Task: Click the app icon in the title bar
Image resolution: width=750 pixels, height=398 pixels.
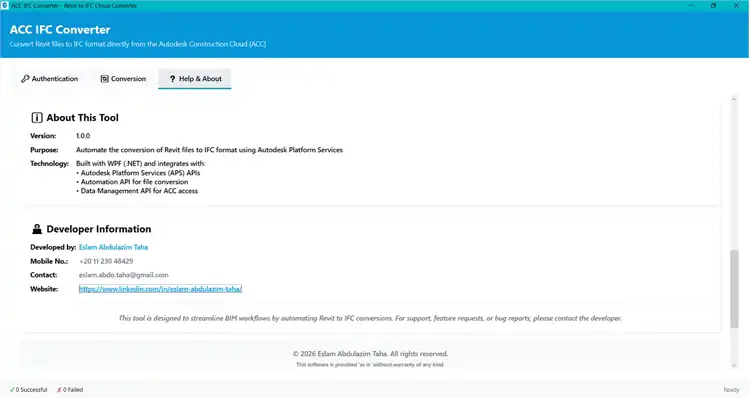Action: 4,5
